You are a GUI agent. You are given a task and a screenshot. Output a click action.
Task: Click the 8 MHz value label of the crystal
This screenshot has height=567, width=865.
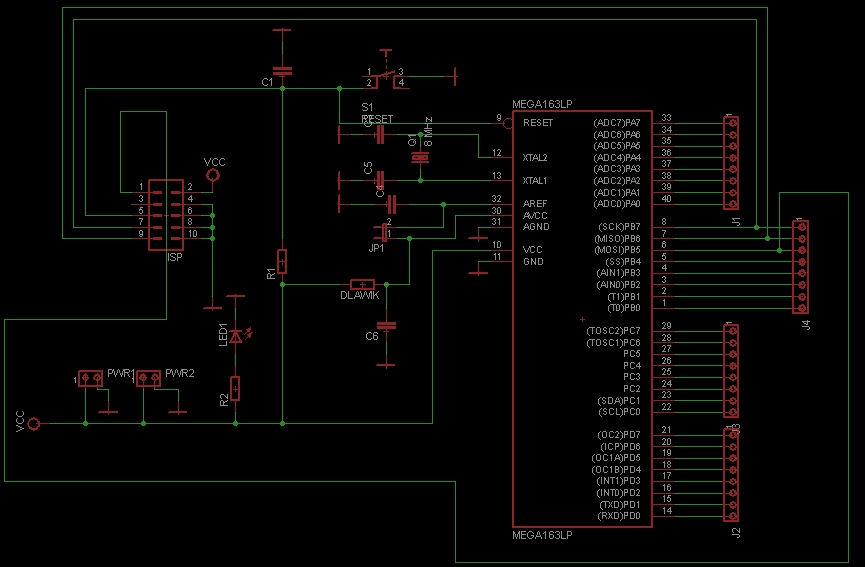point(429,131)
